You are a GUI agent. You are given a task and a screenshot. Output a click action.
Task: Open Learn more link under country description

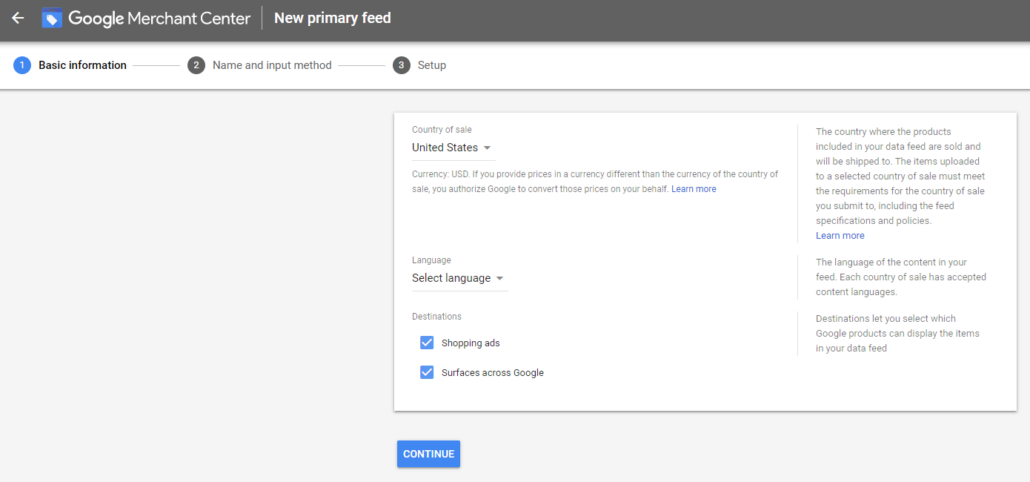pyautogui.click(x=840, y=235)
